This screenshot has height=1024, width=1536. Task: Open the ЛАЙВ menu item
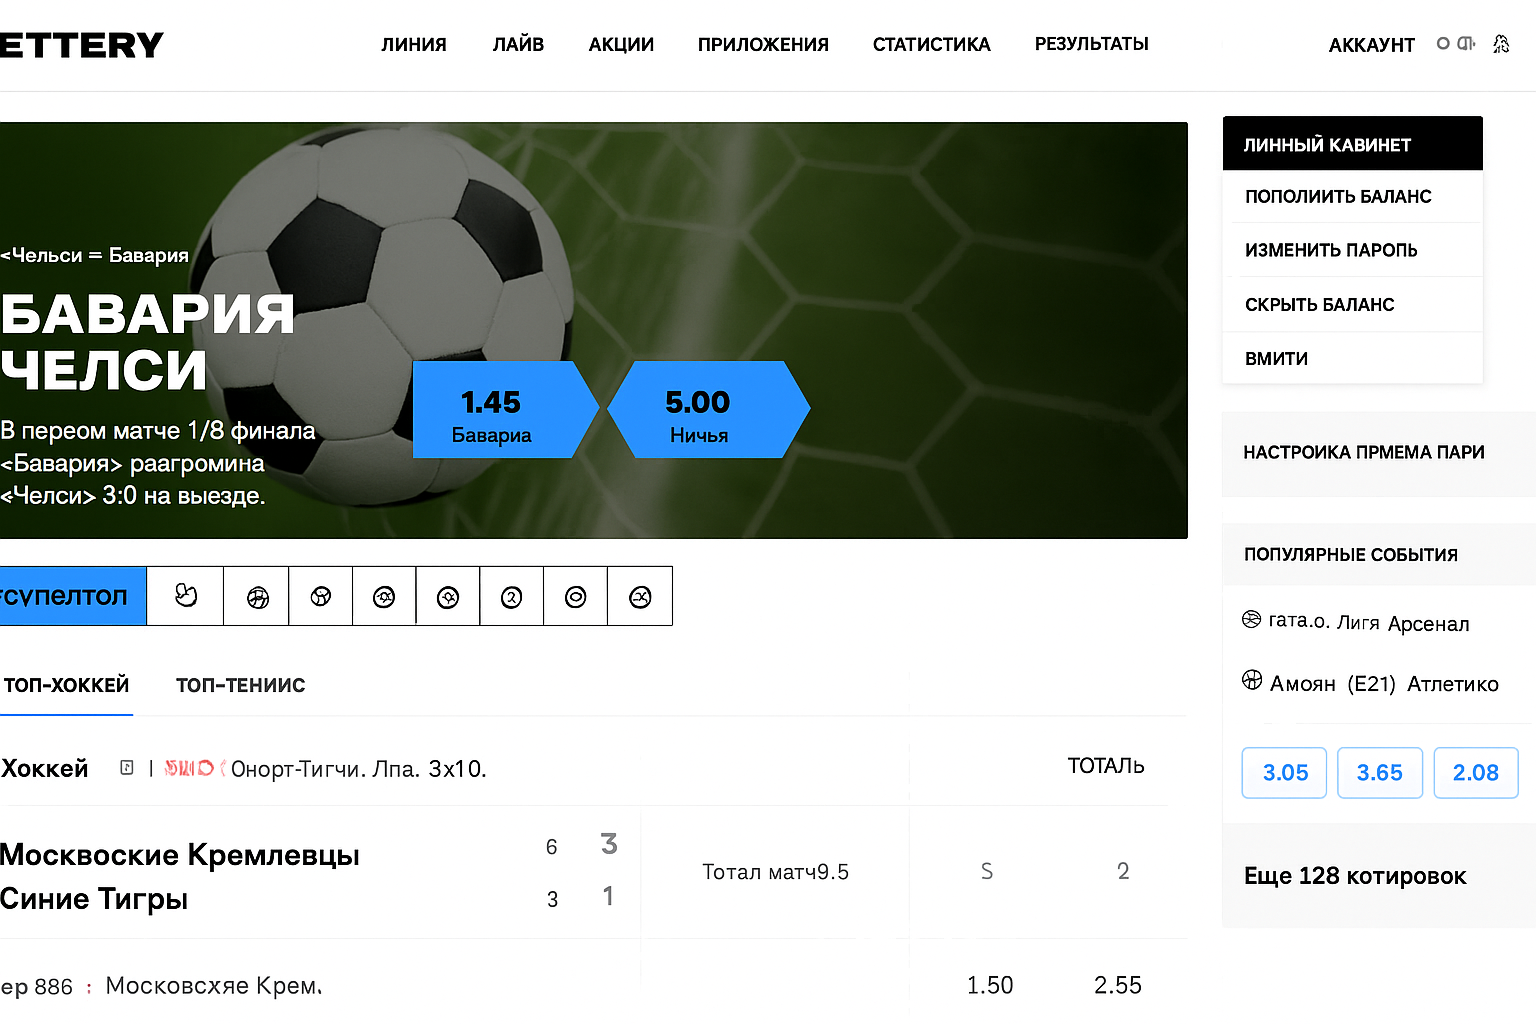click(x=518, y=44)
